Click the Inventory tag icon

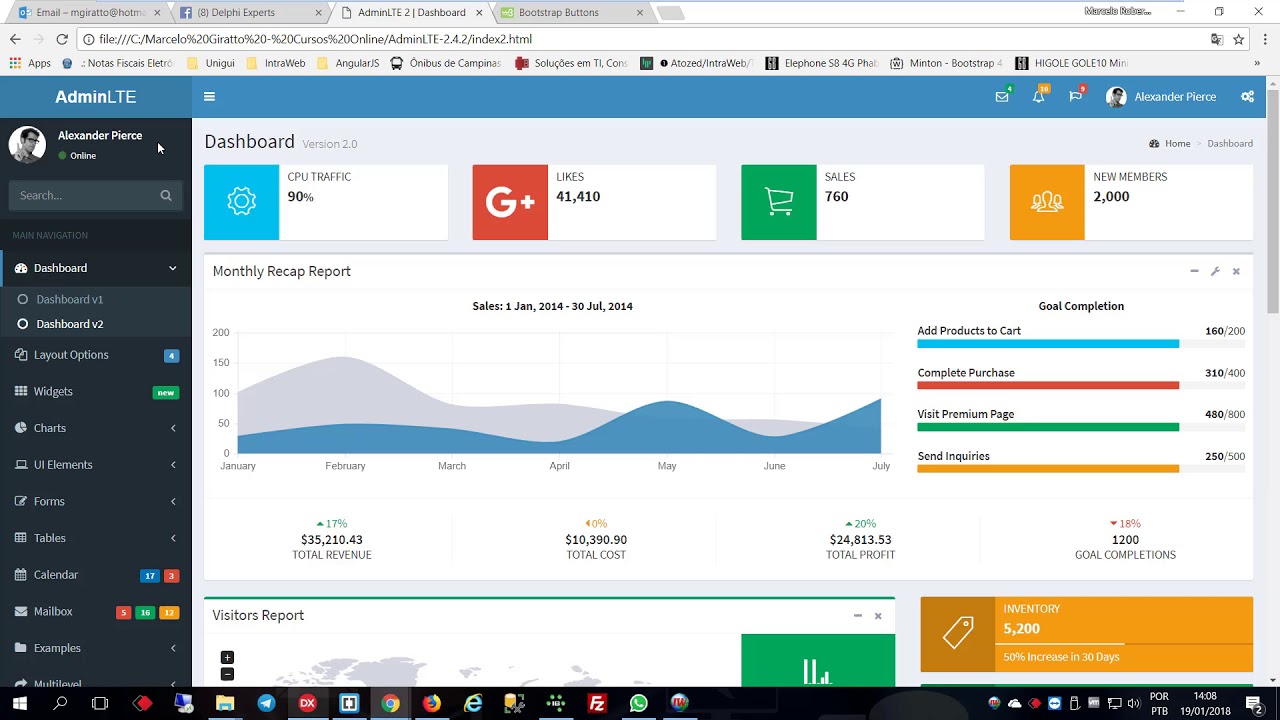tap(958, 634)
